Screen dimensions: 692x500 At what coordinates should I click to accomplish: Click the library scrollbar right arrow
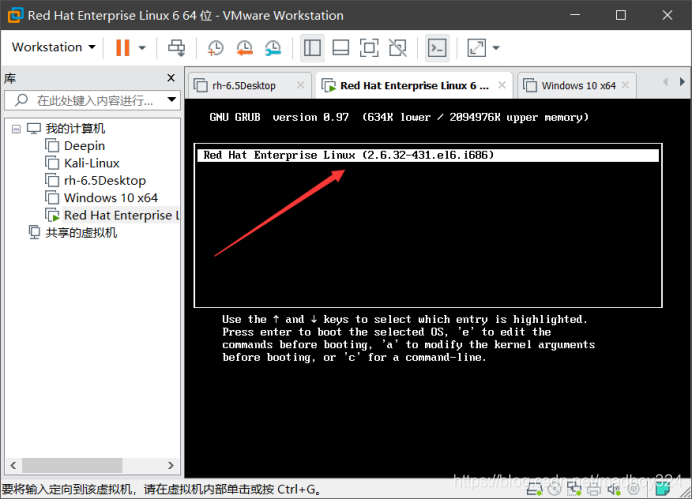coord(171,465)
